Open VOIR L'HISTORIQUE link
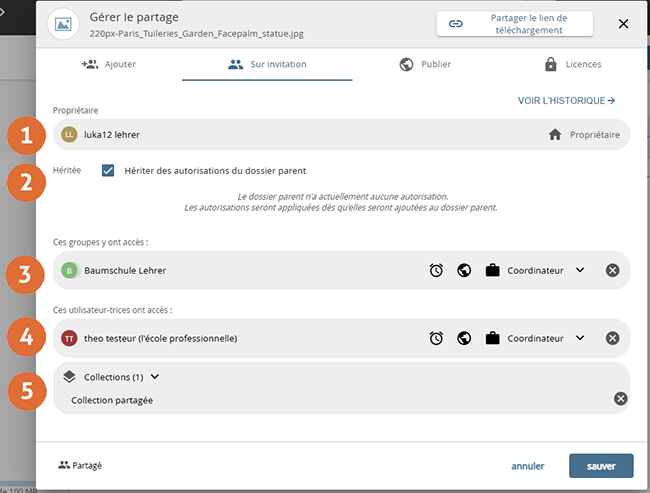The image size is (650, 493). [566, 101]
